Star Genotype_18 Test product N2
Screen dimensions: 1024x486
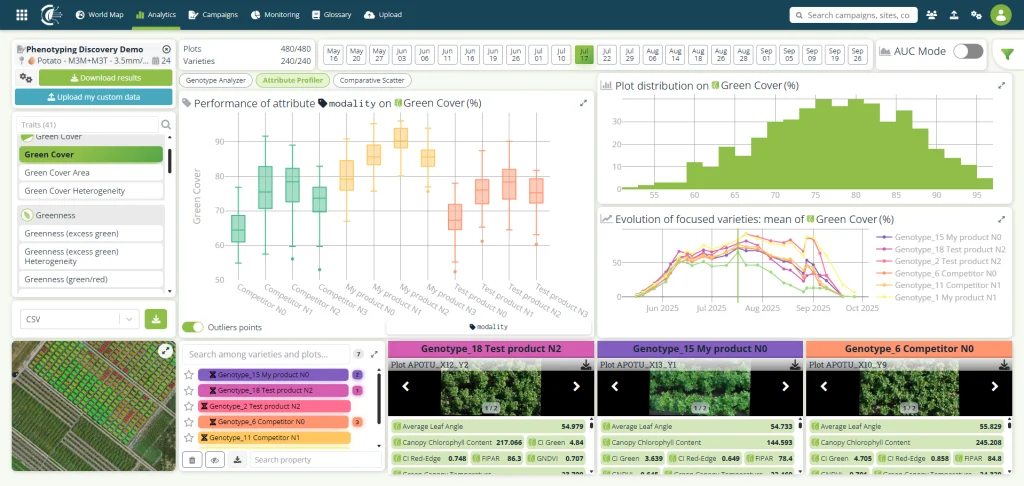click(189, 391)
